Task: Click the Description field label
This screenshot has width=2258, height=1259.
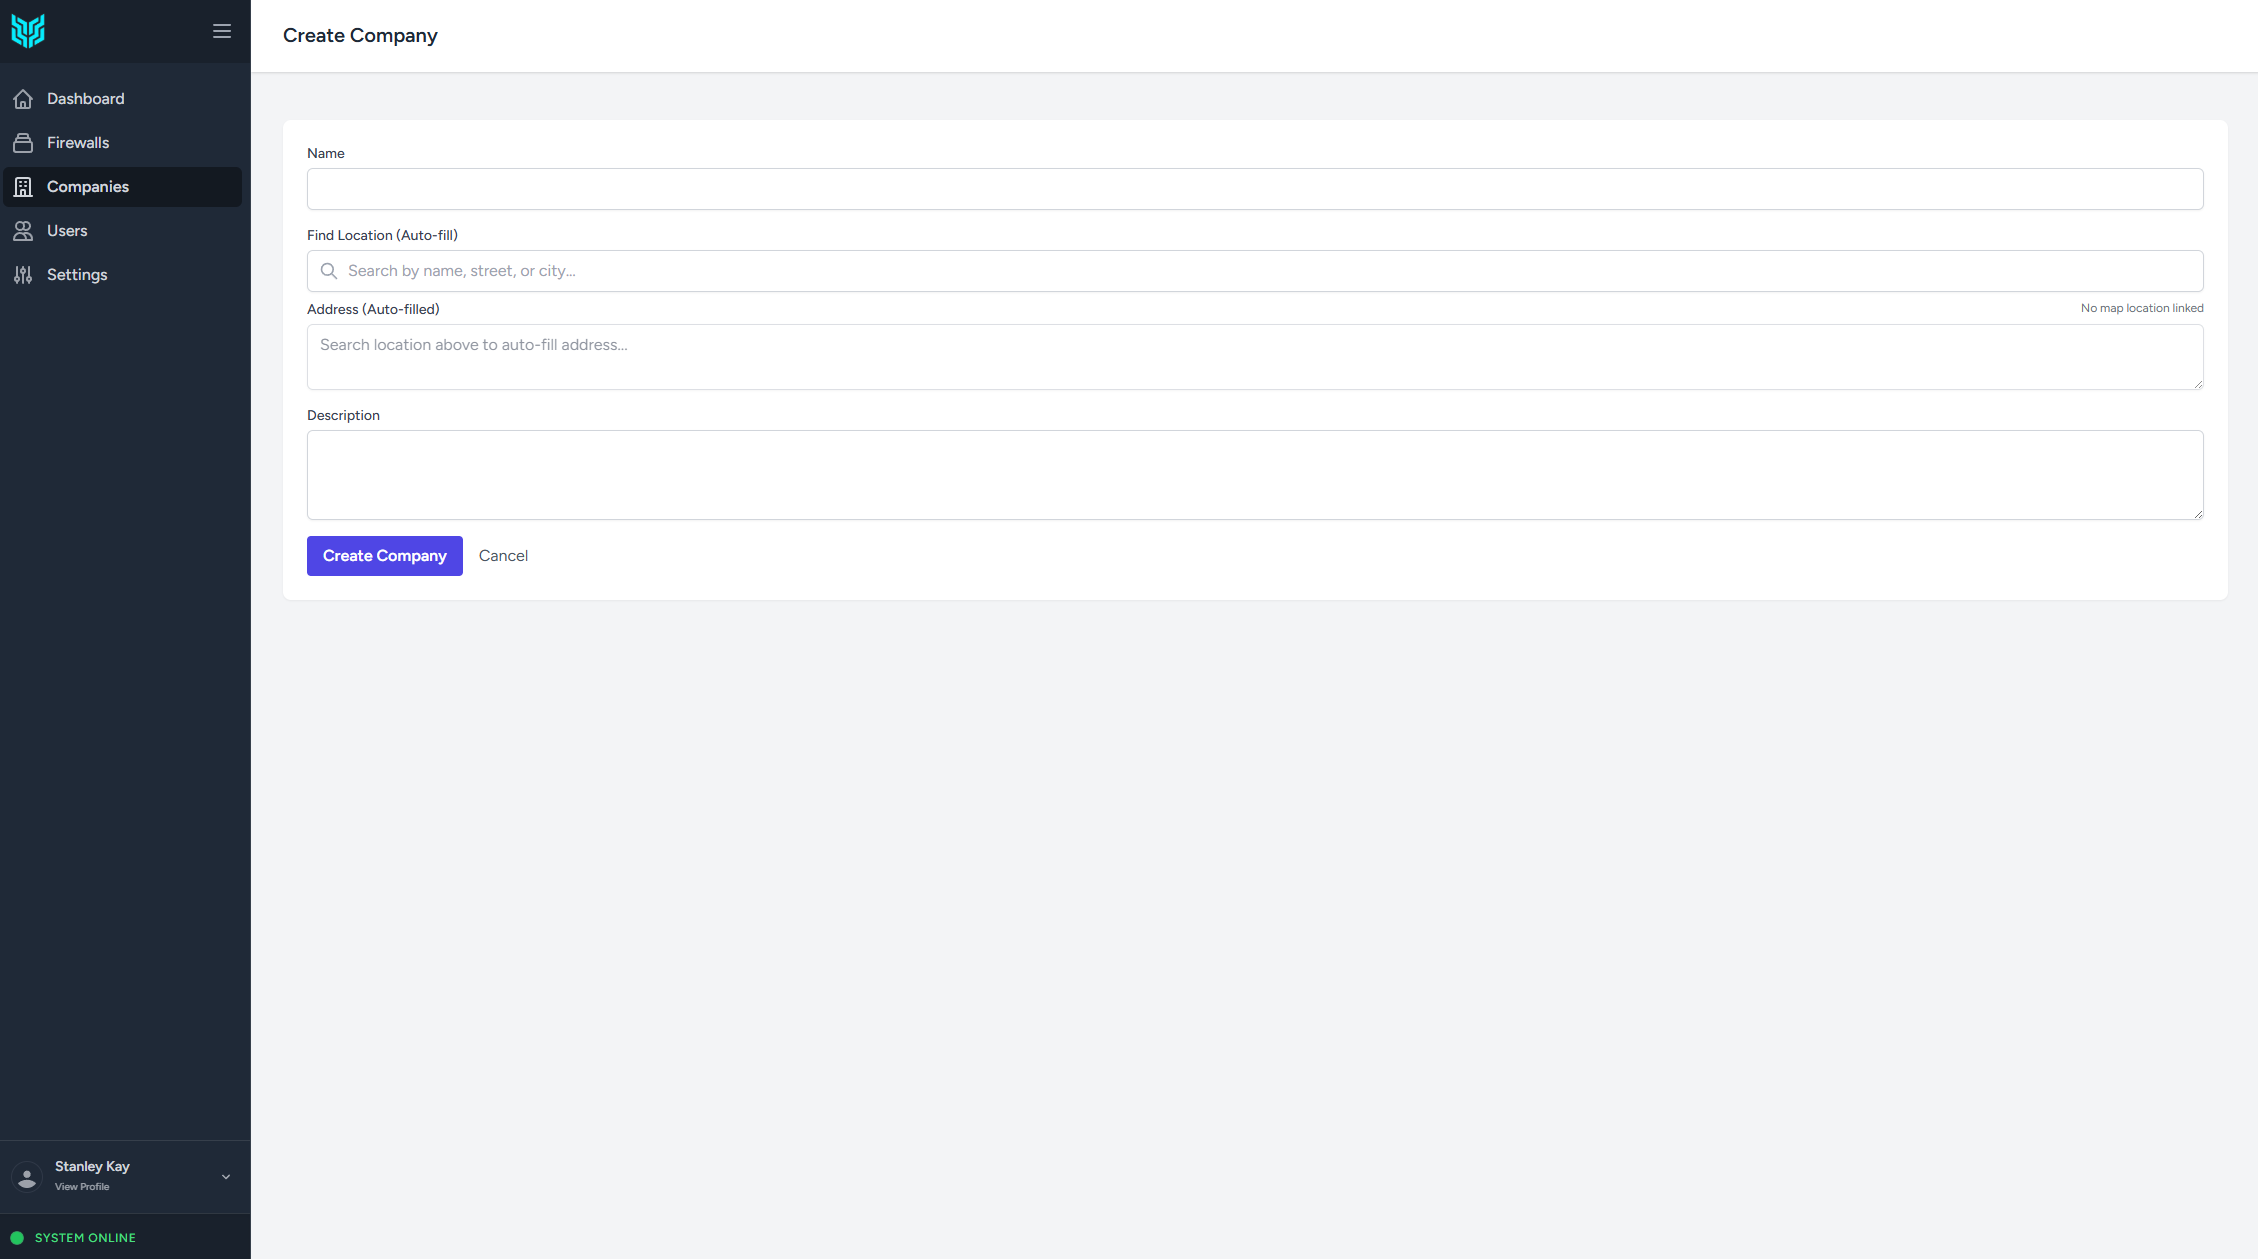Action: pyautogui.click(x=343, y=415)
